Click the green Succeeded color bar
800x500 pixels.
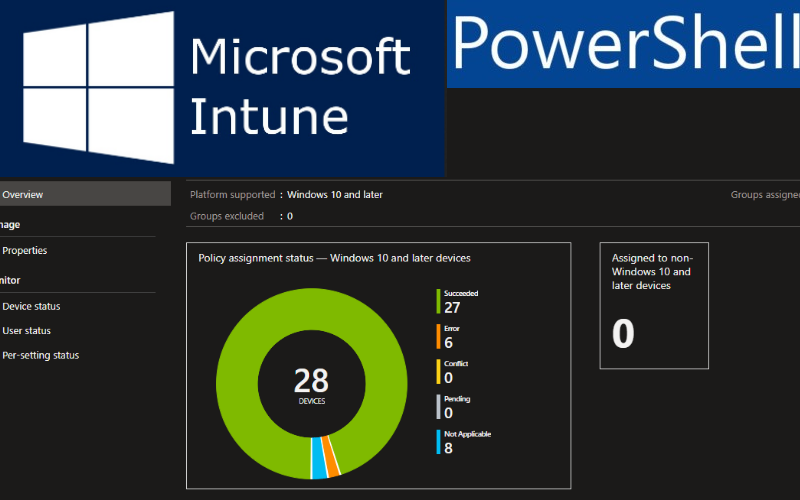click(x=438, y=302)
